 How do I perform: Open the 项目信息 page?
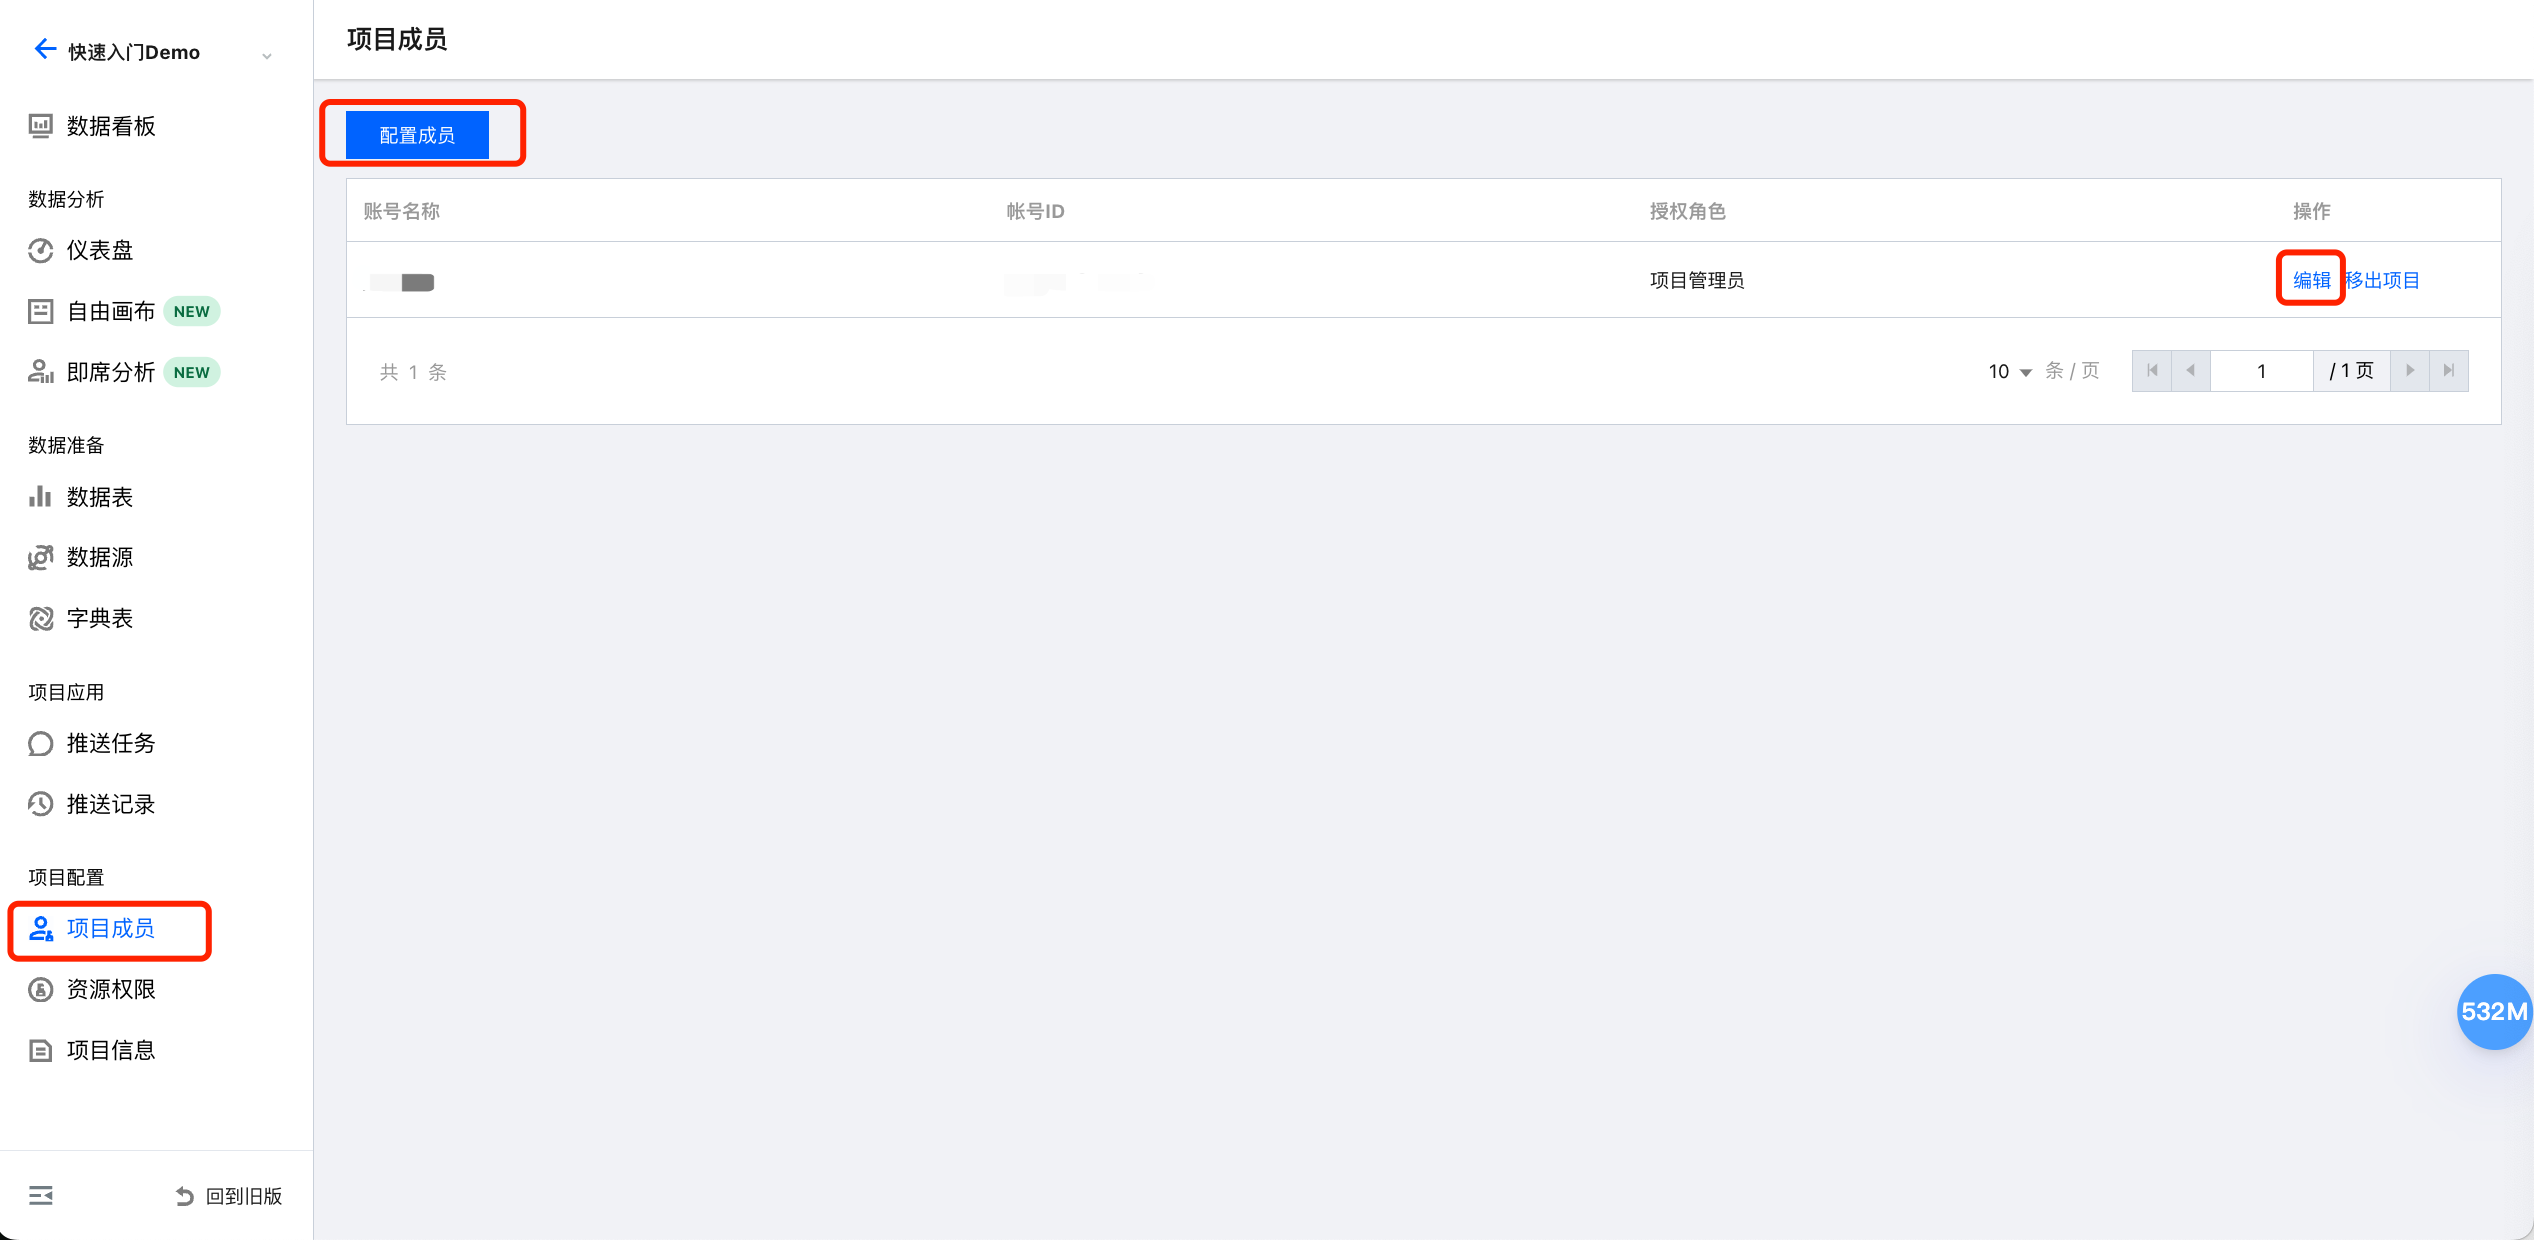(x=110, y=1050)
